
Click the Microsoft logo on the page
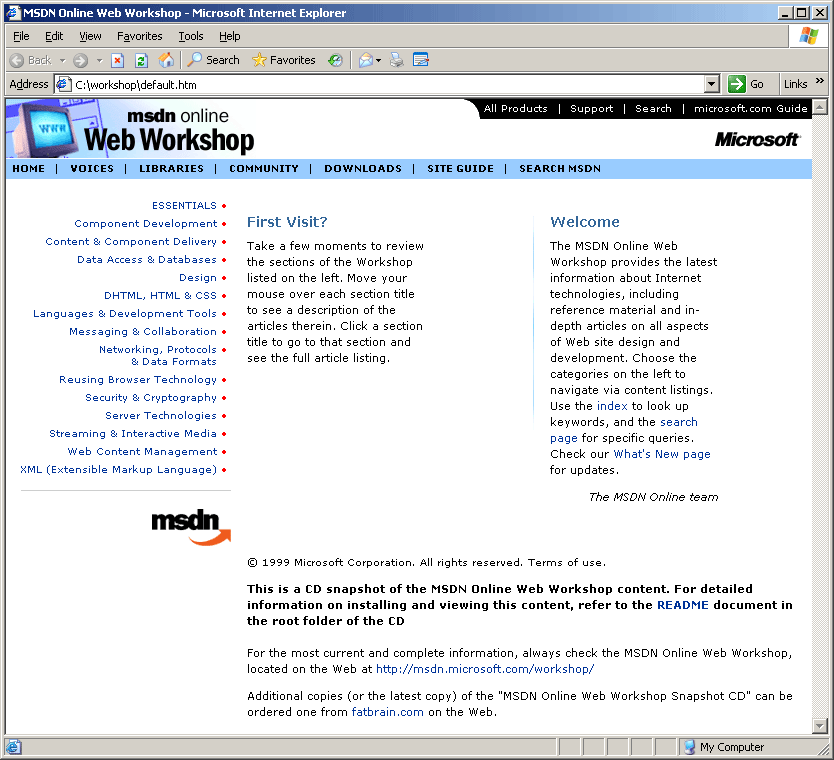click(756, 139)
